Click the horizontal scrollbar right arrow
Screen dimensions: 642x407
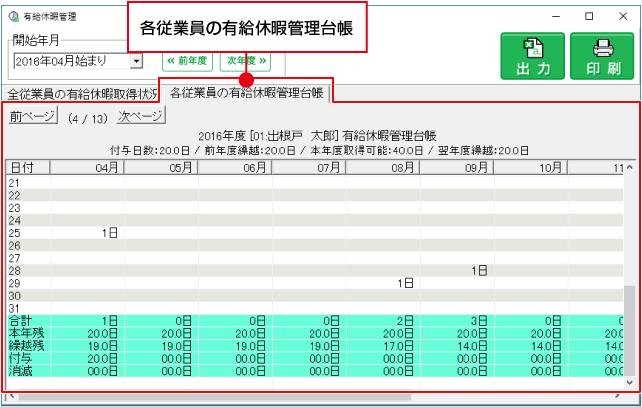617,396
